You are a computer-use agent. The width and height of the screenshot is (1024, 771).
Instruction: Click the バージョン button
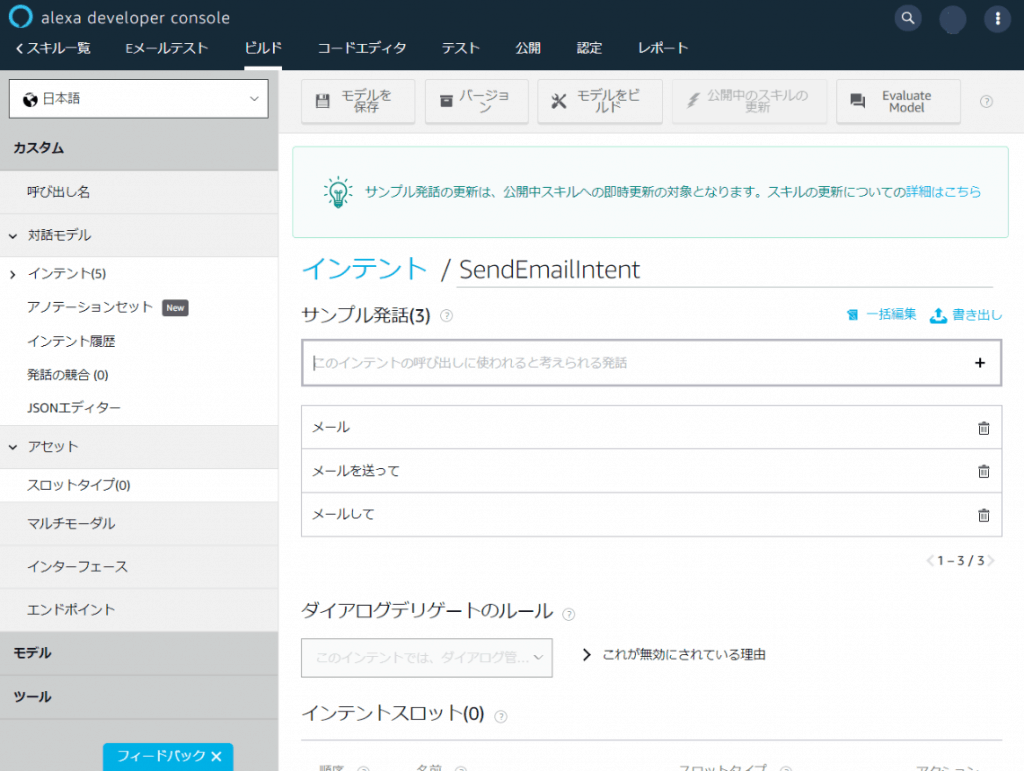coord(477,101)
